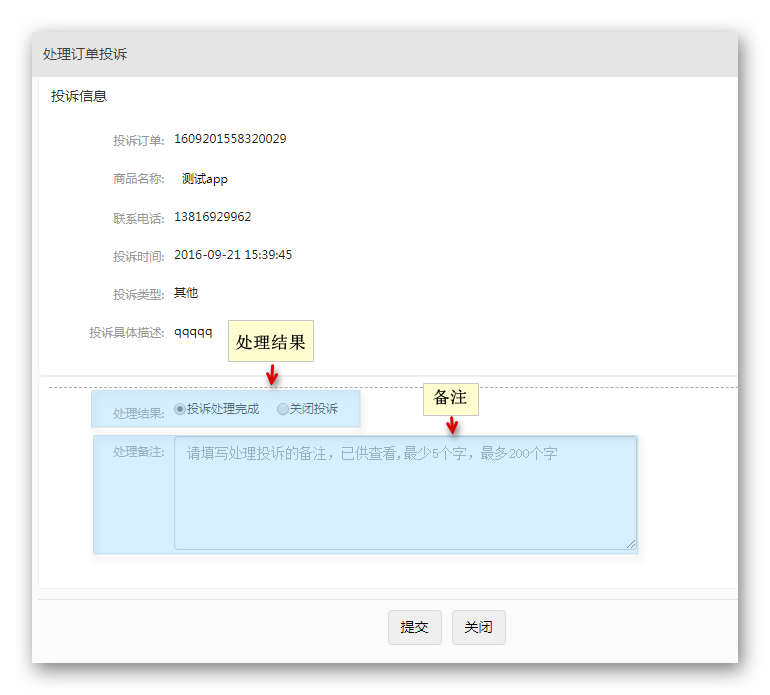The width and height of the screenshot is (770, 695).
Task: Click the phone number 13816929962
Action: coord(213,217)
